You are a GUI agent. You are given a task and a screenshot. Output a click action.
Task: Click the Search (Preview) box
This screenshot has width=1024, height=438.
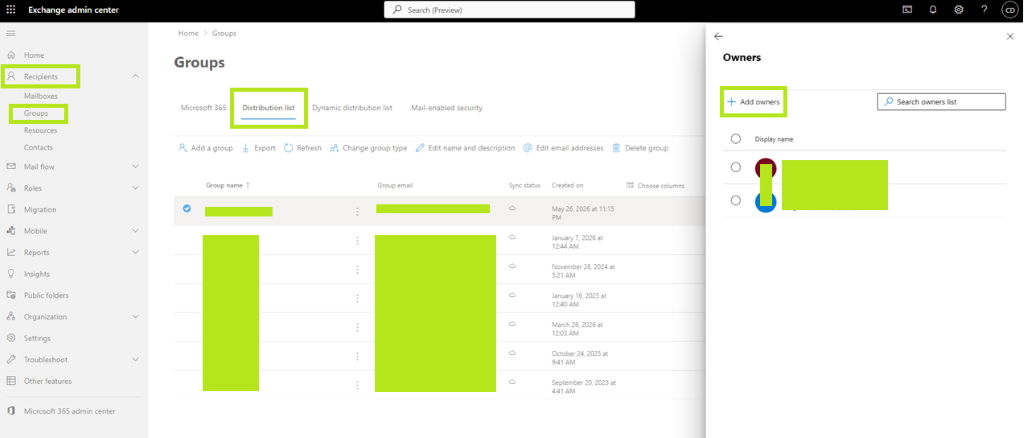coord(509,10)
